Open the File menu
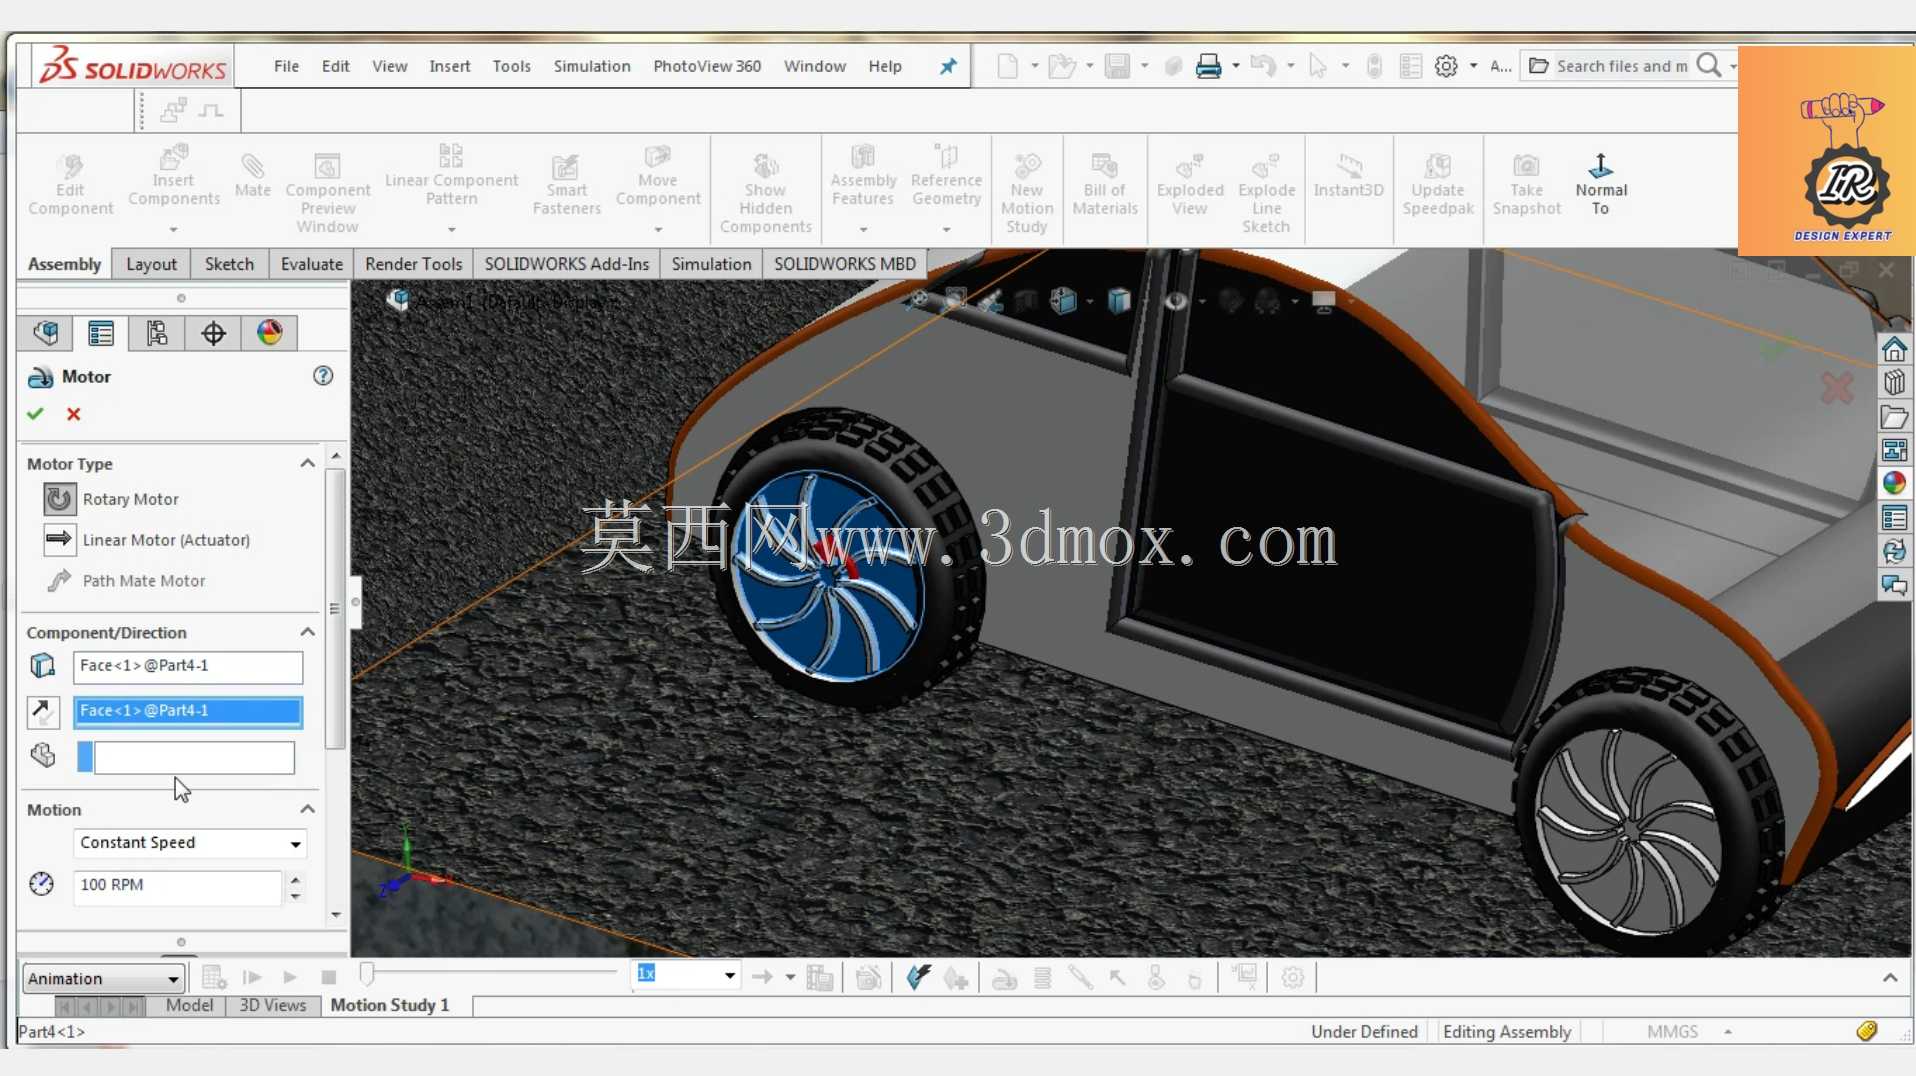Image resolution: width=1916 pixels, height=1076 pixels. click(286, 66)
